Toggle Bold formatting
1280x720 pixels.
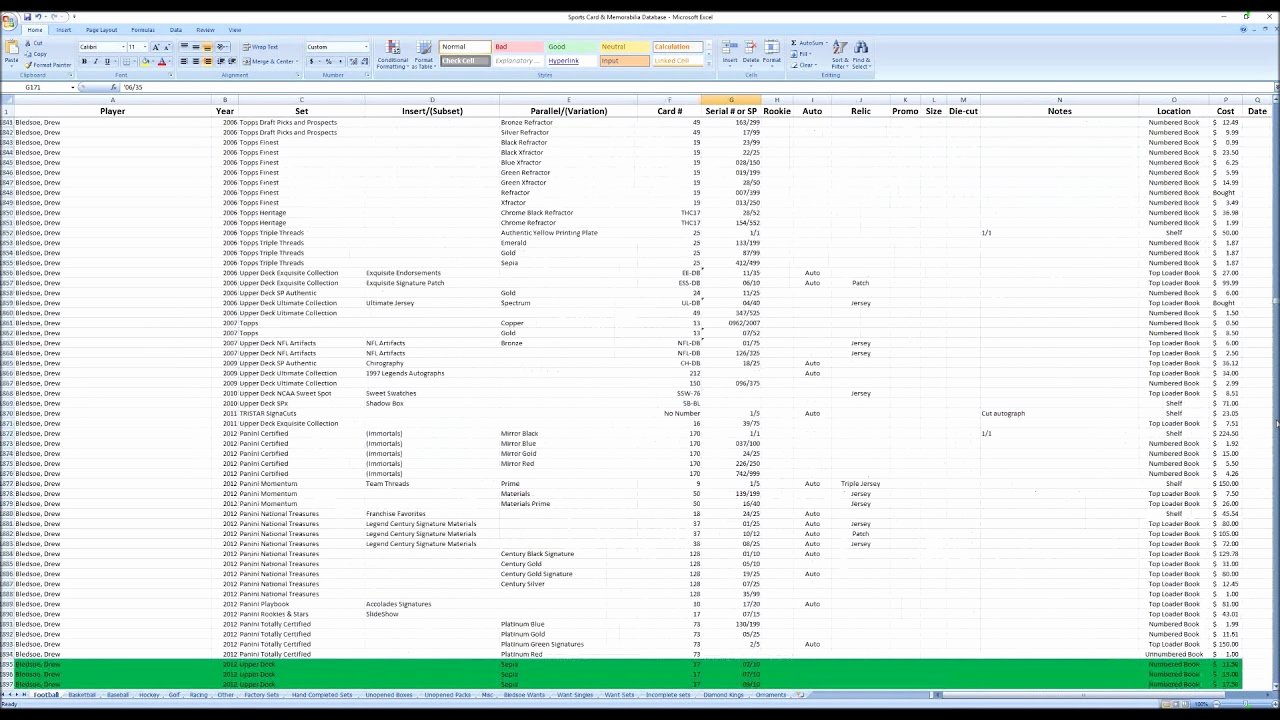[84, 62]
